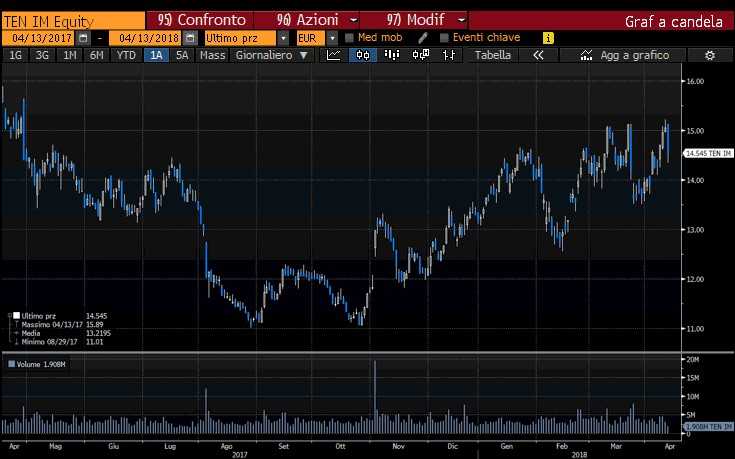Screen dimensions: 735x459
Task: Click the Graf a candela title
Action: click(674, 21)
